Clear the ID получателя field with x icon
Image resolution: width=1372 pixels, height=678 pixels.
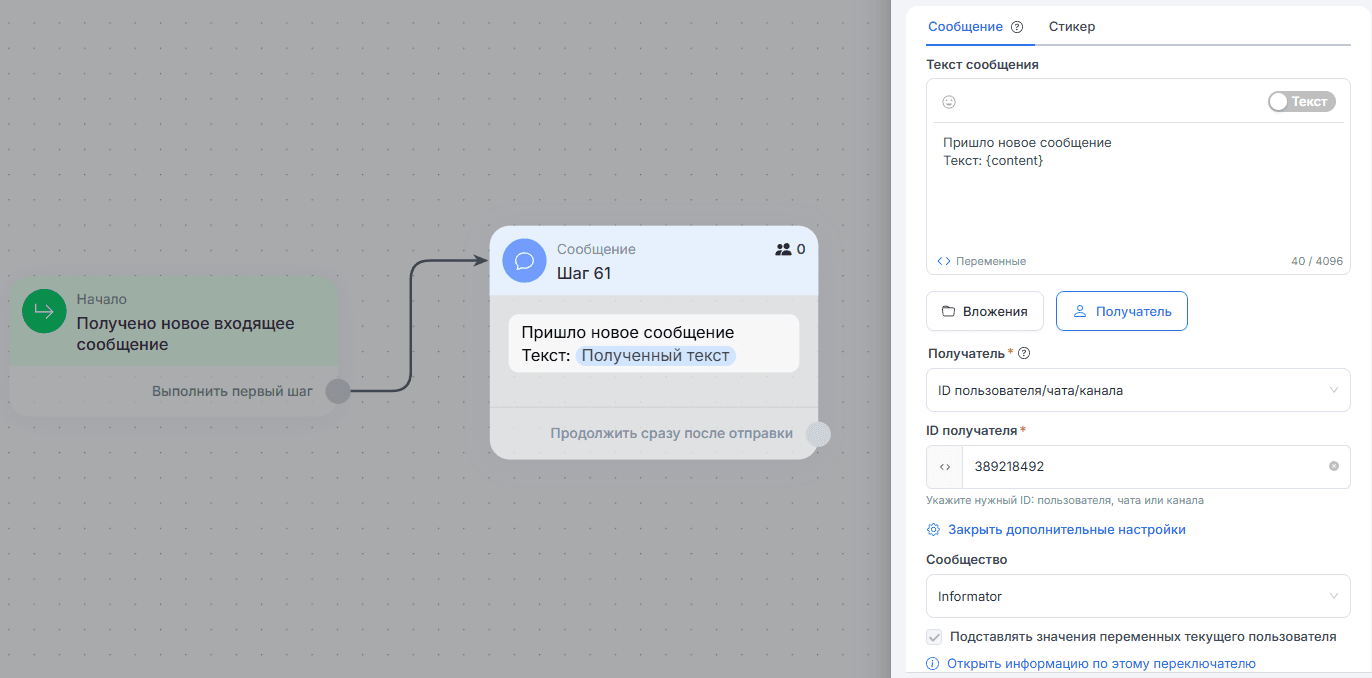coord(1333,466)
